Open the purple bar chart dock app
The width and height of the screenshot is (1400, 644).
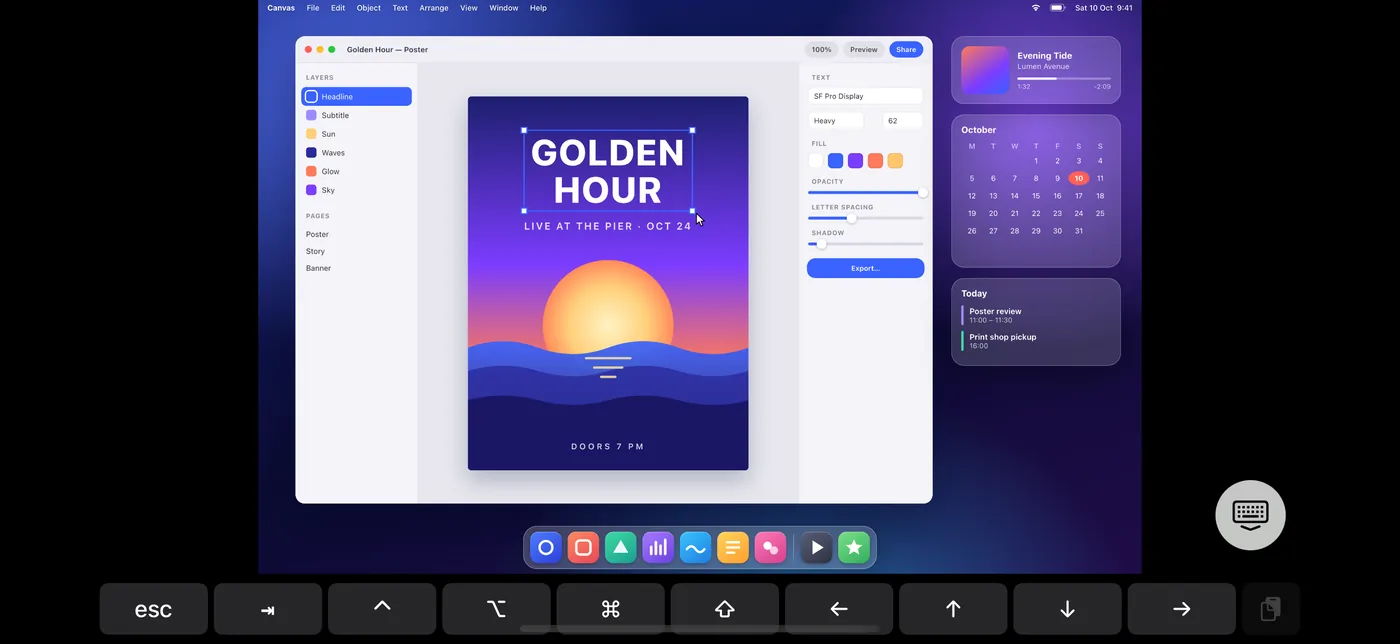(x=658, y=547)
